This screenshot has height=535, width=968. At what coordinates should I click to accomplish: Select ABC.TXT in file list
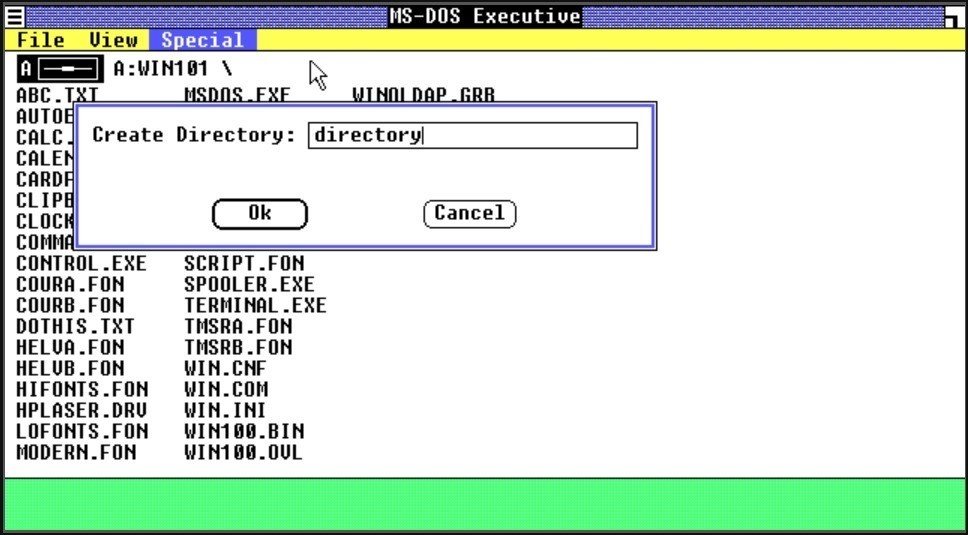(57, 96)
